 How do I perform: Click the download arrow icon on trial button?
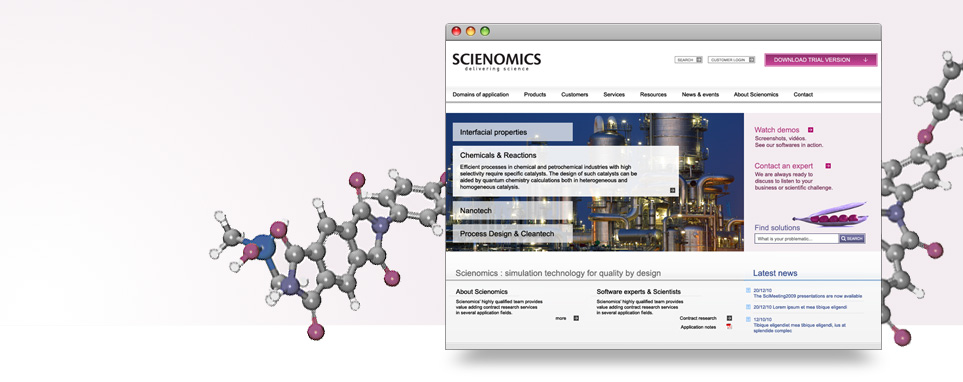(865, 60)
